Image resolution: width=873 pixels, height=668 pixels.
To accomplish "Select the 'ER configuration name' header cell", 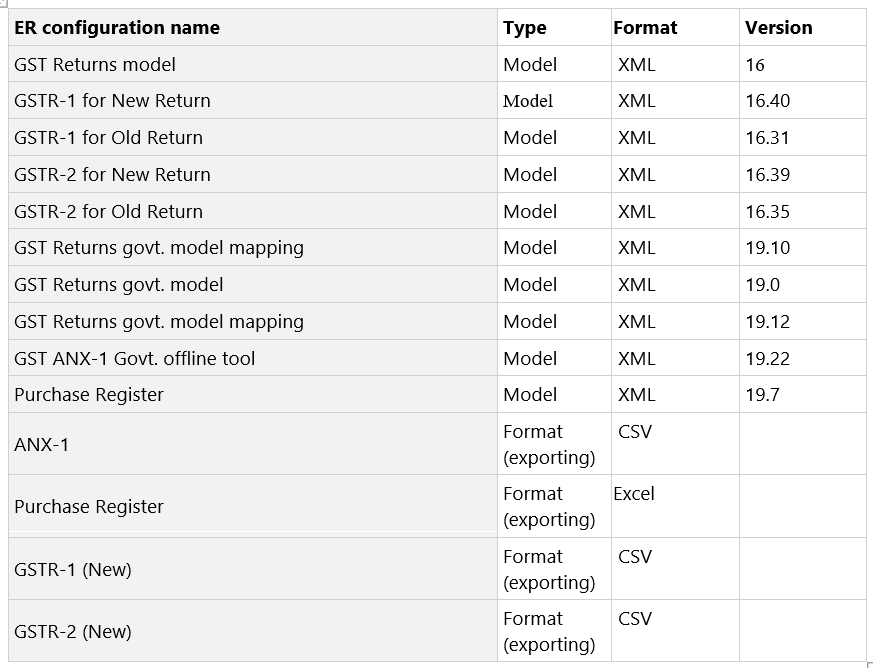I will tap(253, 27).
